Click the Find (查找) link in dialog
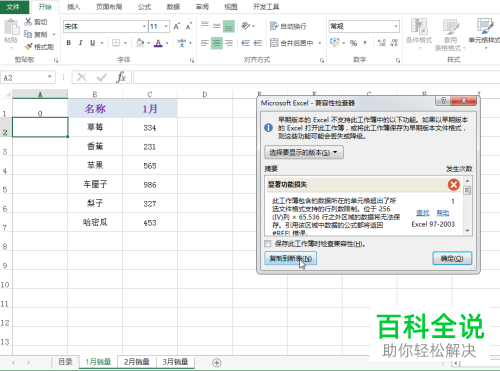The image size is (500, 371). coord(423,213)
